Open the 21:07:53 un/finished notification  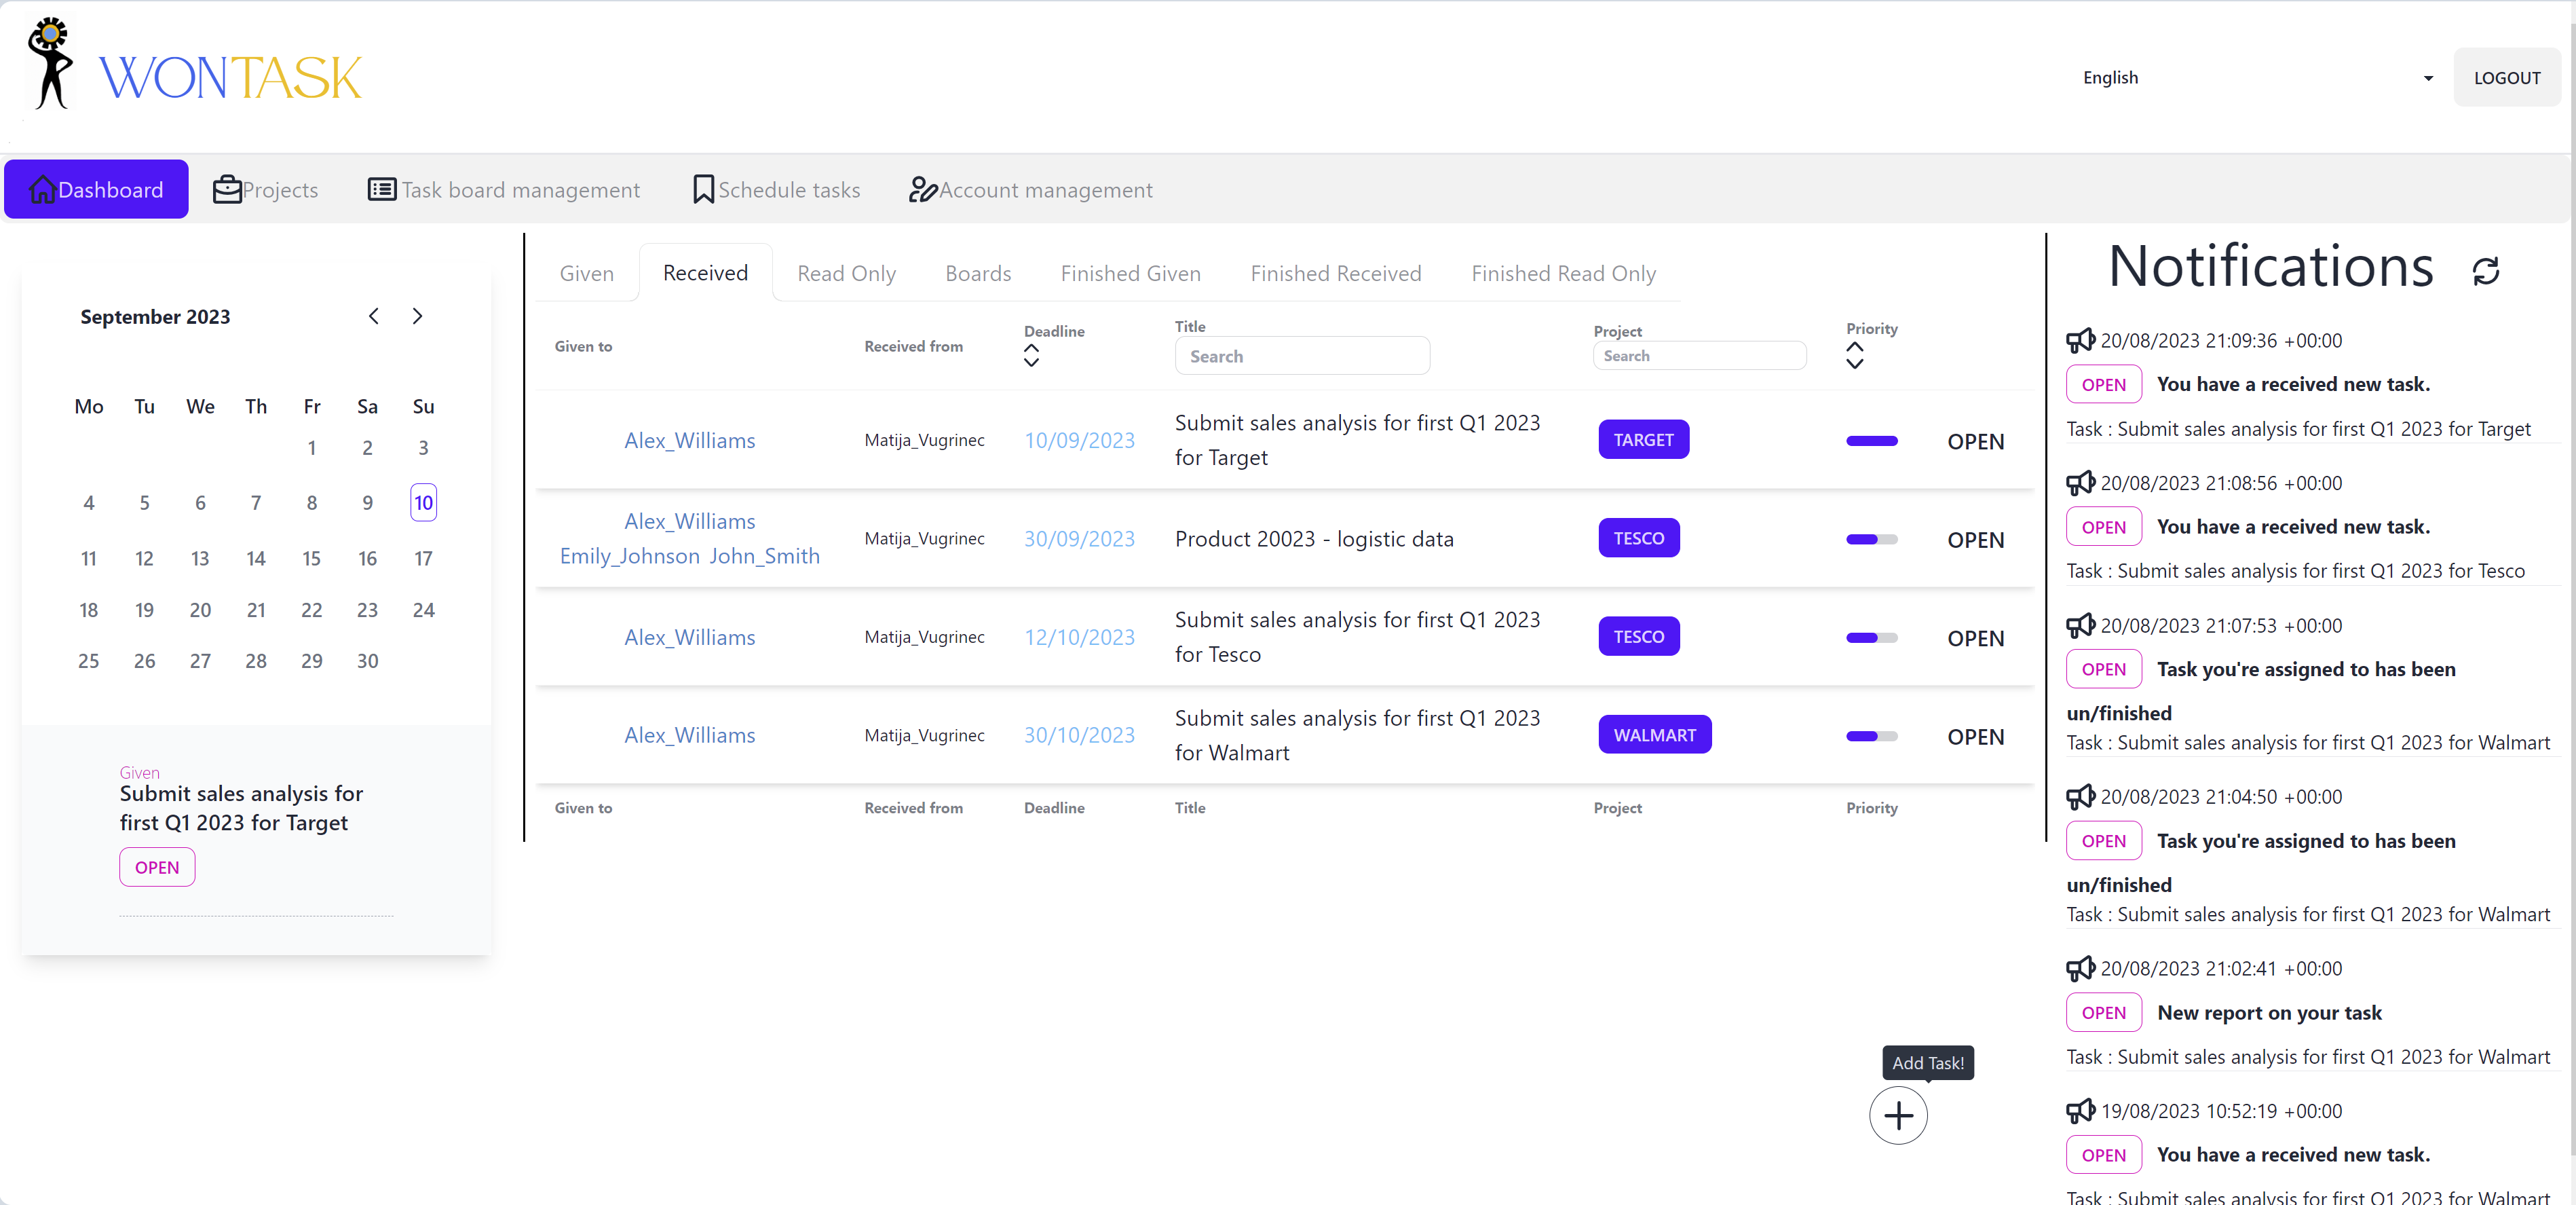(x=2103, y=669)
